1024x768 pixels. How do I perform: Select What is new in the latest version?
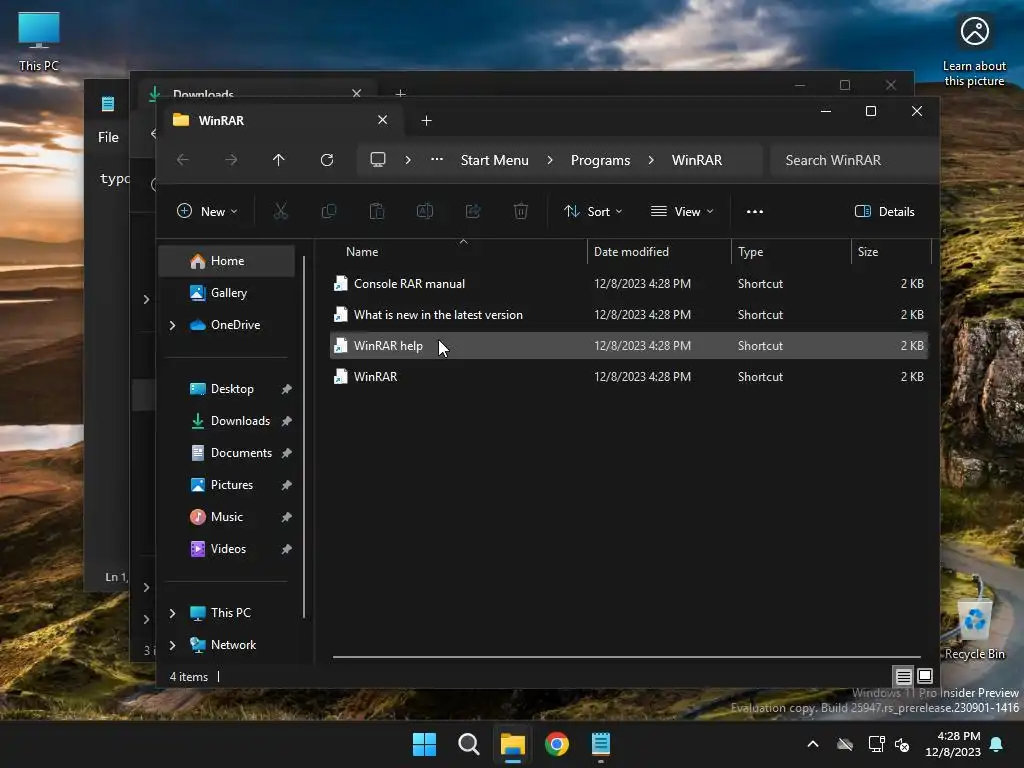(x=629, y=315)
